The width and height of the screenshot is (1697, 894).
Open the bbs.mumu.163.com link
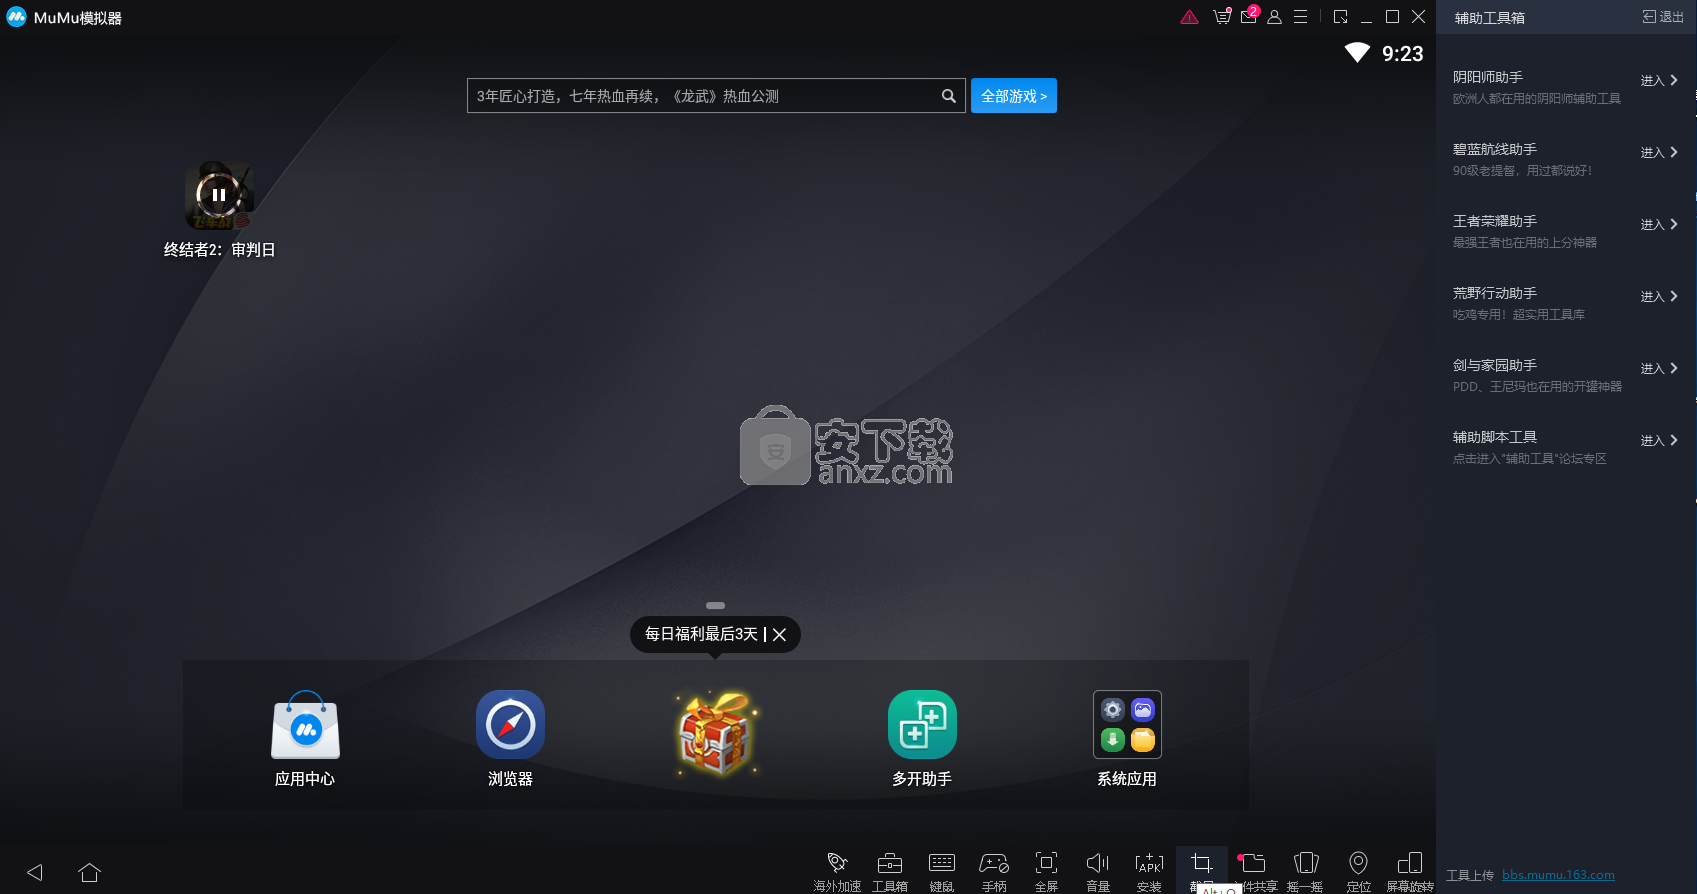coord(1558,875)
